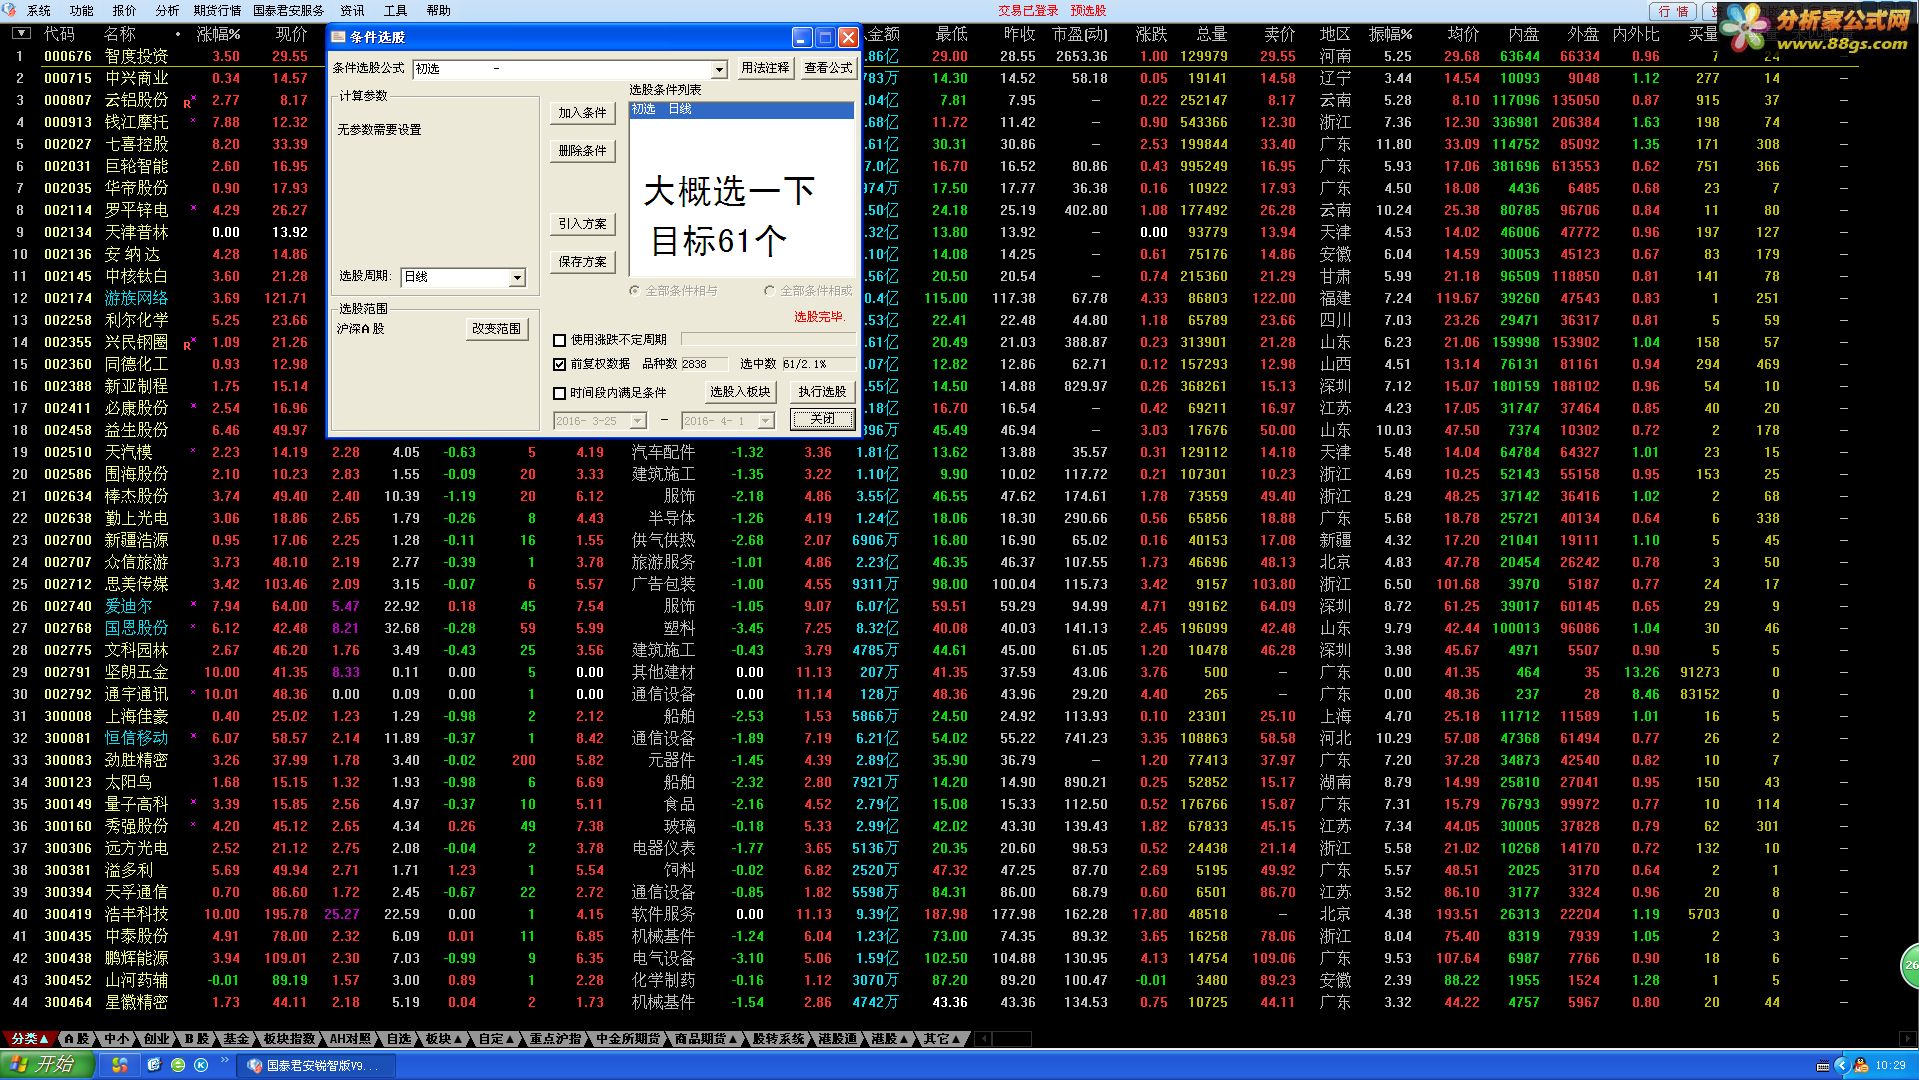Click the 选股入板块 button
The image size is (1919, 1080).
pos(740,392)
